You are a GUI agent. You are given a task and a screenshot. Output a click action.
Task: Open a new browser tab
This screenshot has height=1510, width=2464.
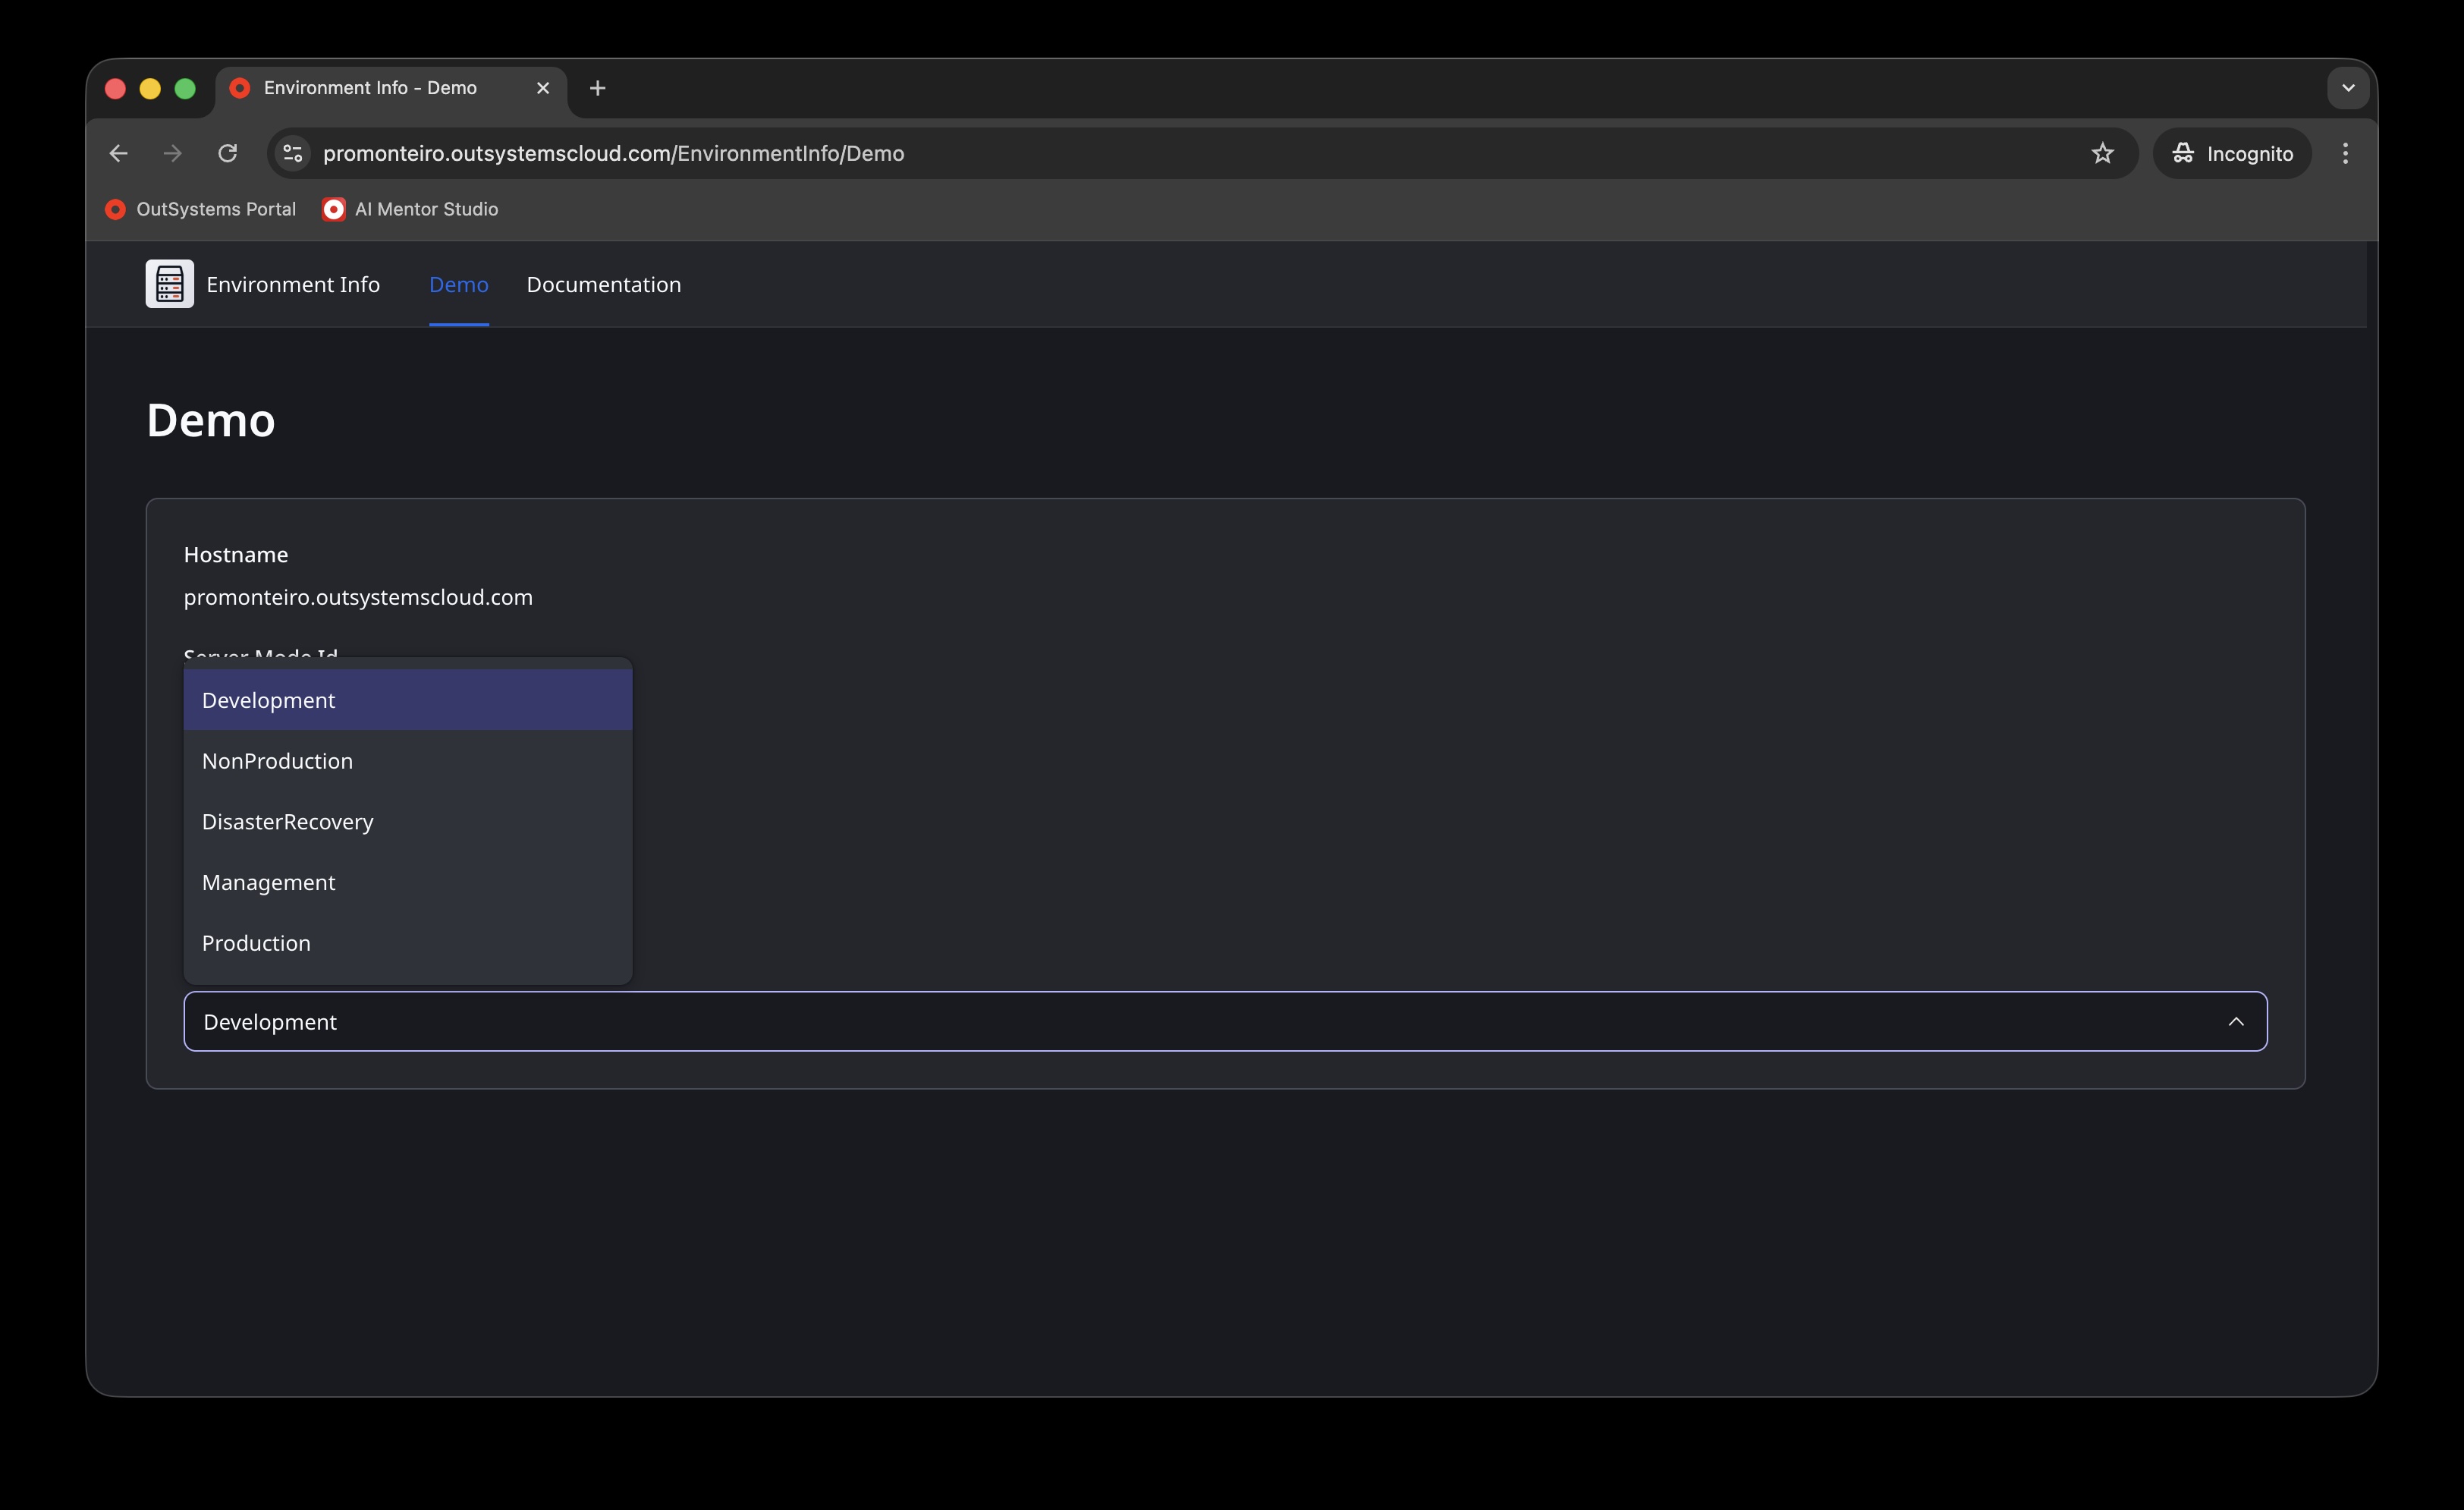(598, 88)
